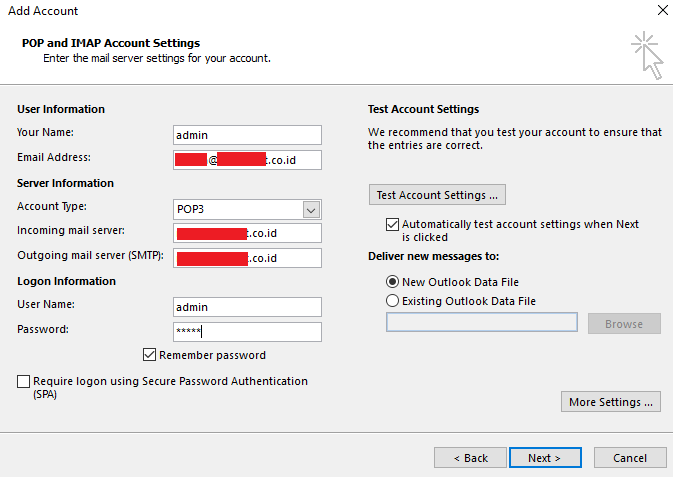
Task: Click the cursor wizard icon in header
Action: coord(647,54)
